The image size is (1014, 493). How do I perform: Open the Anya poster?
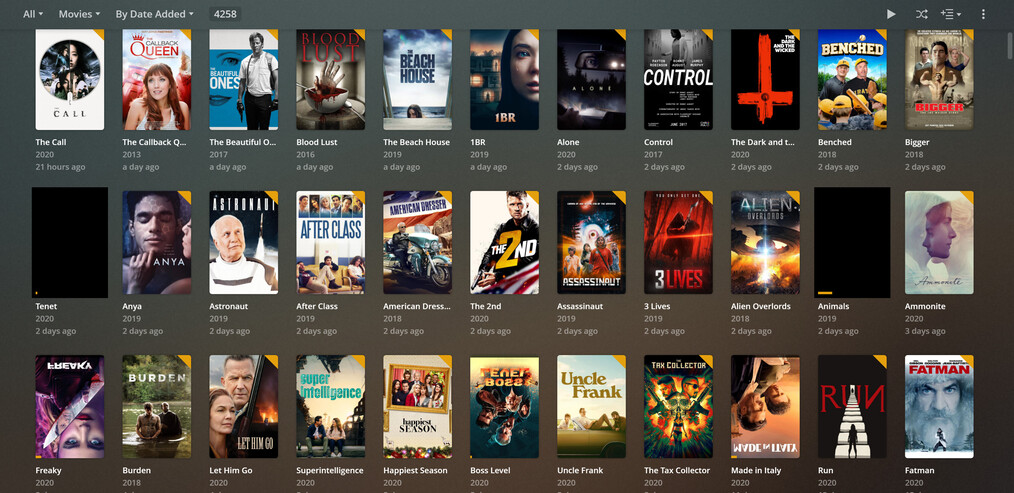tap(156, 243)
